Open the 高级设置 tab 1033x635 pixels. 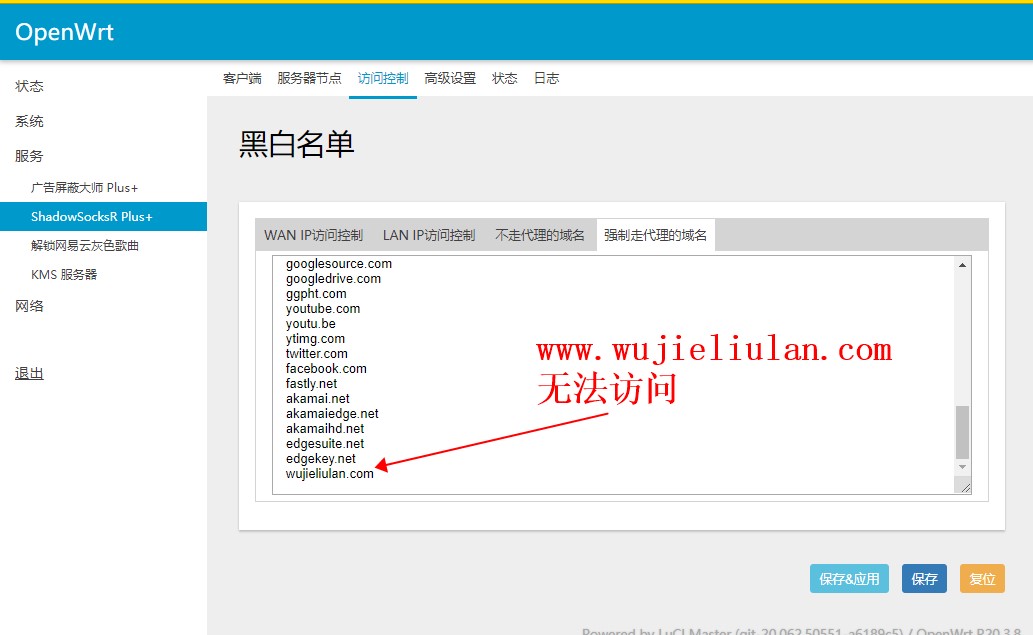[448, 76]
